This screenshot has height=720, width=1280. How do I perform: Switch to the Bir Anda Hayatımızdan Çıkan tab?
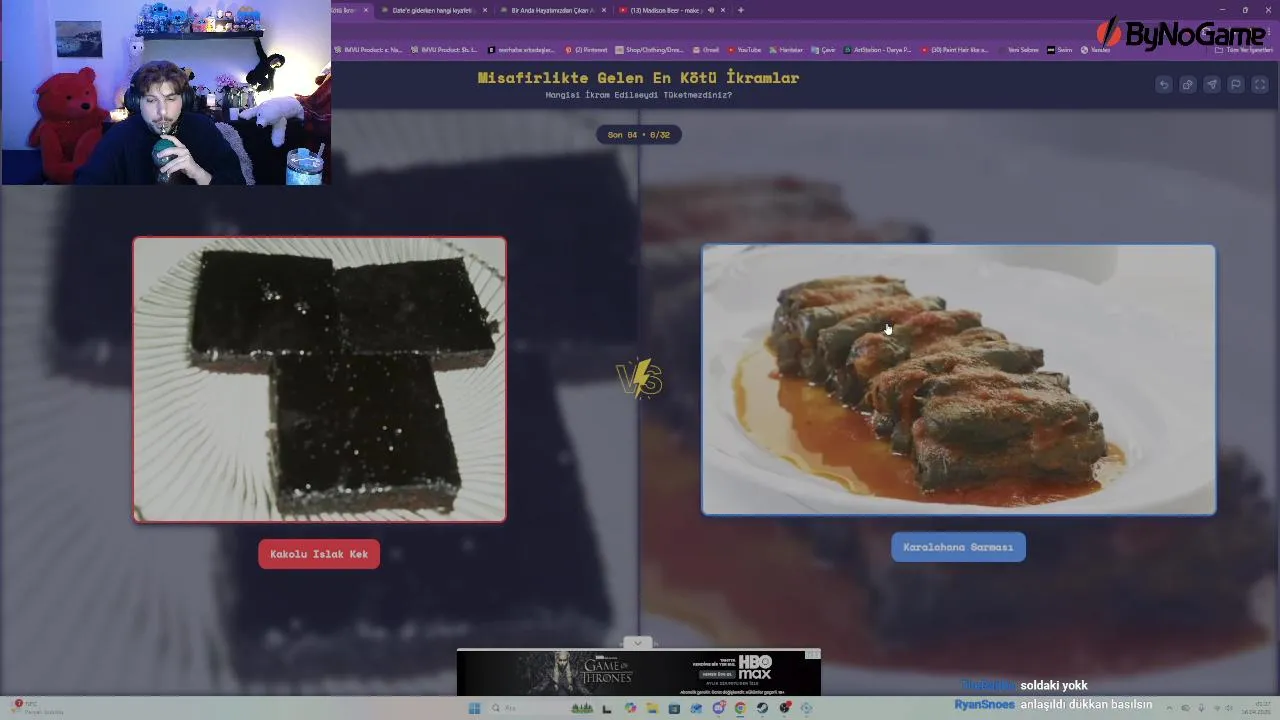point(552,10)
